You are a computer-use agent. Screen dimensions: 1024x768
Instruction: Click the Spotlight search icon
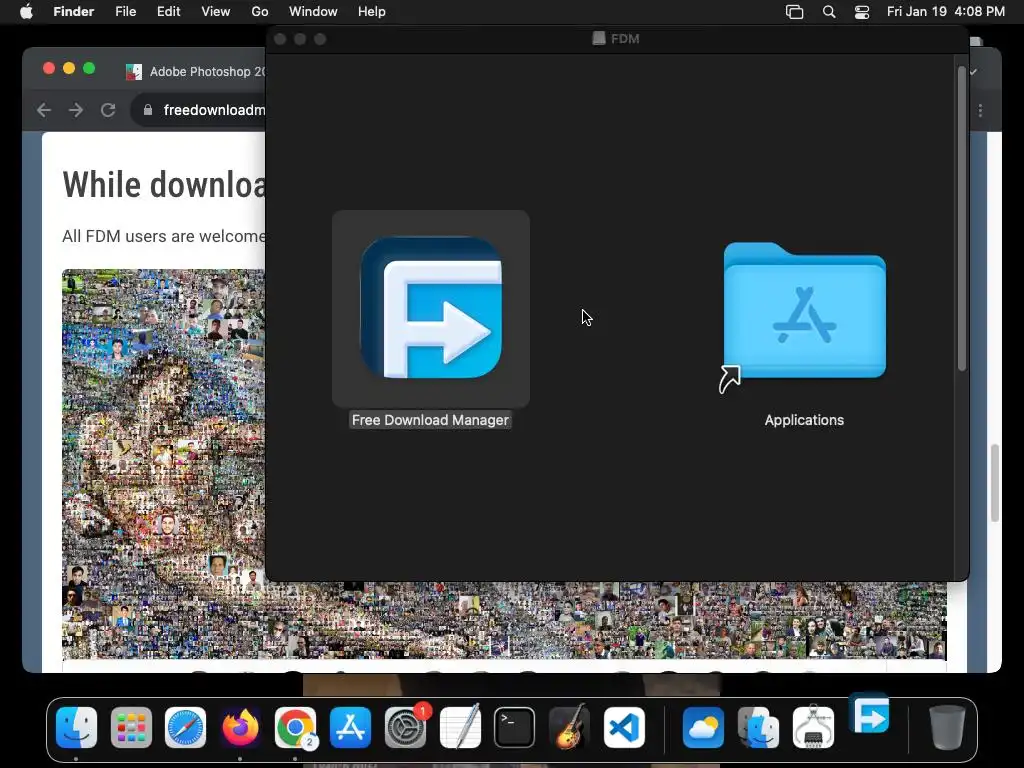click(x=829, y=12)
